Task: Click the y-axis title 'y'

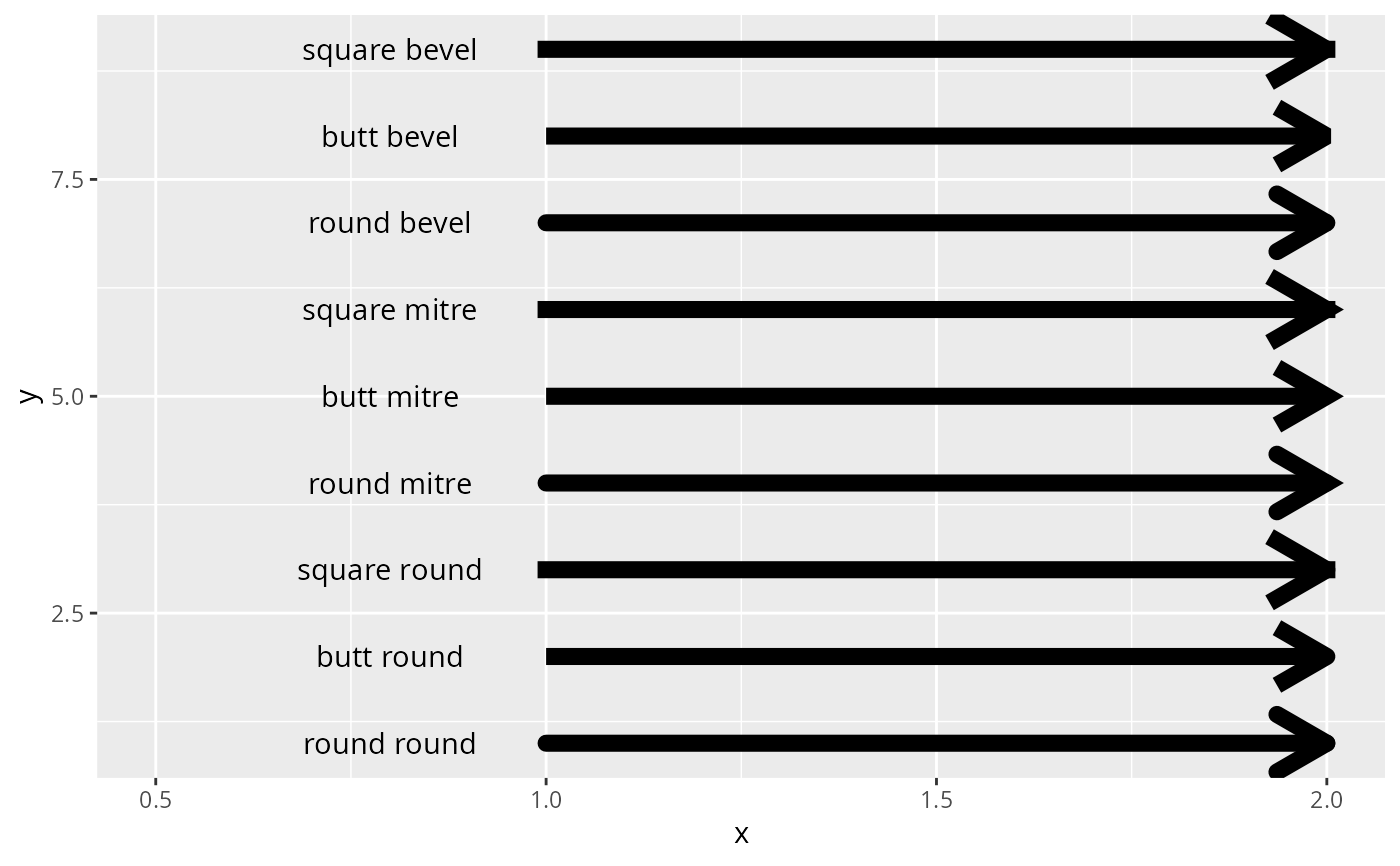Action: click(29, 396)
